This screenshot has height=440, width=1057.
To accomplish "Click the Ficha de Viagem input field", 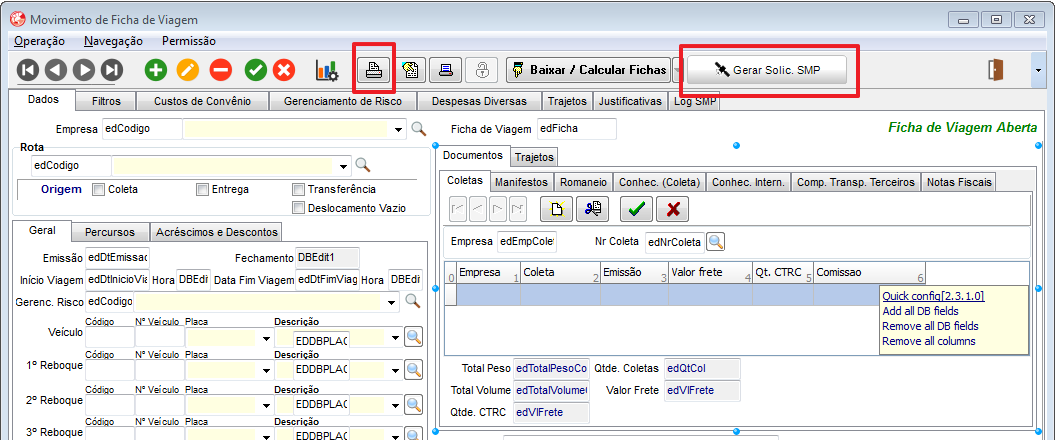I will (x=576, y=128).
